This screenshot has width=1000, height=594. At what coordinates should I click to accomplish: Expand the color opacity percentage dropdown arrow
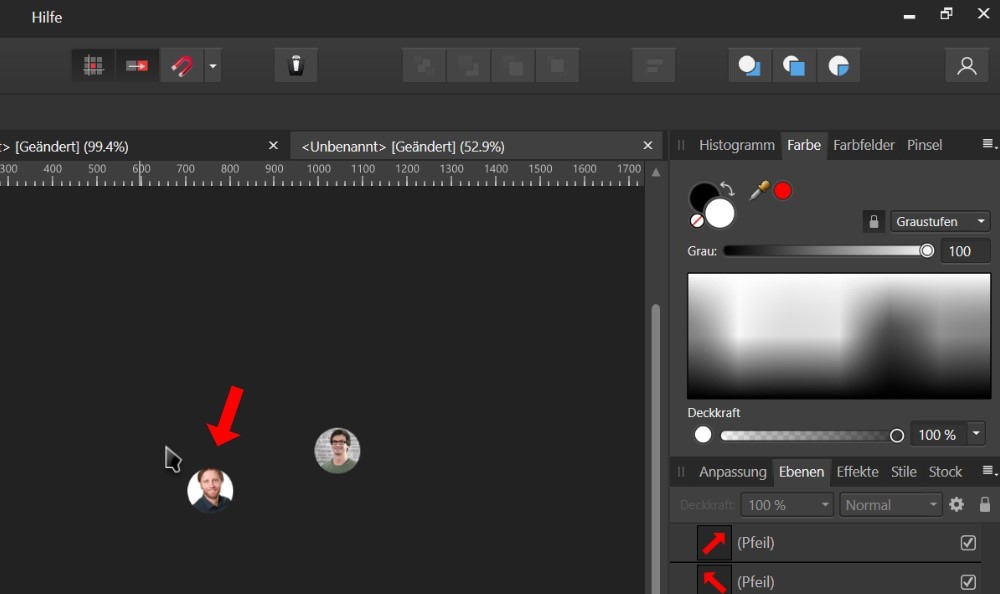tap(976, 434)
